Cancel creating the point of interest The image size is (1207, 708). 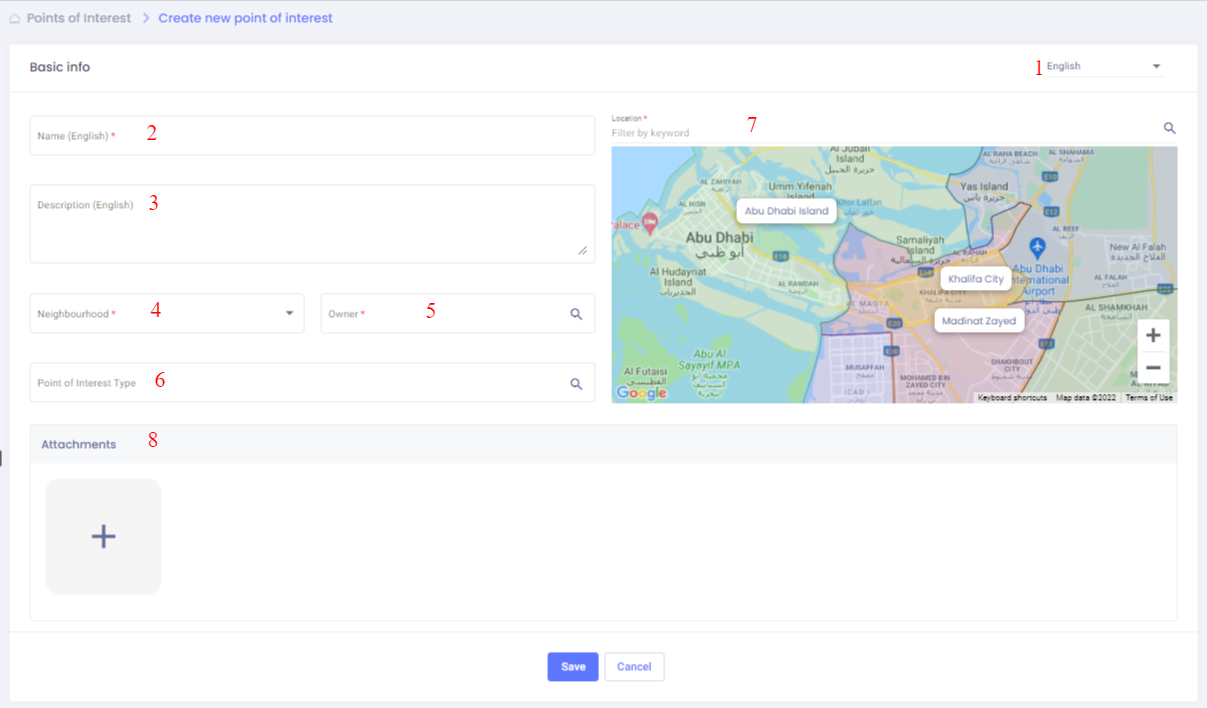pyautogui.click(x=634, y=667)
